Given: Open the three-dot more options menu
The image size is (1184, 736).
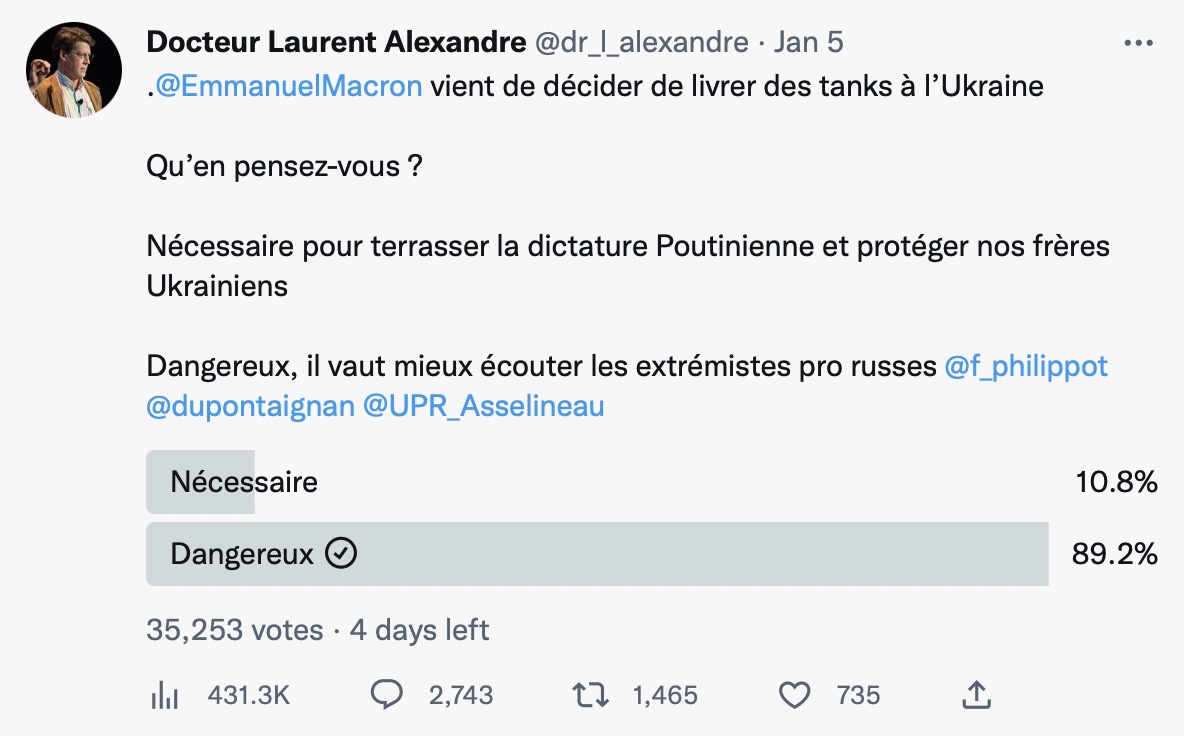Looking at the screenshot, I should pyautogui.click(x=1138, y=43).
